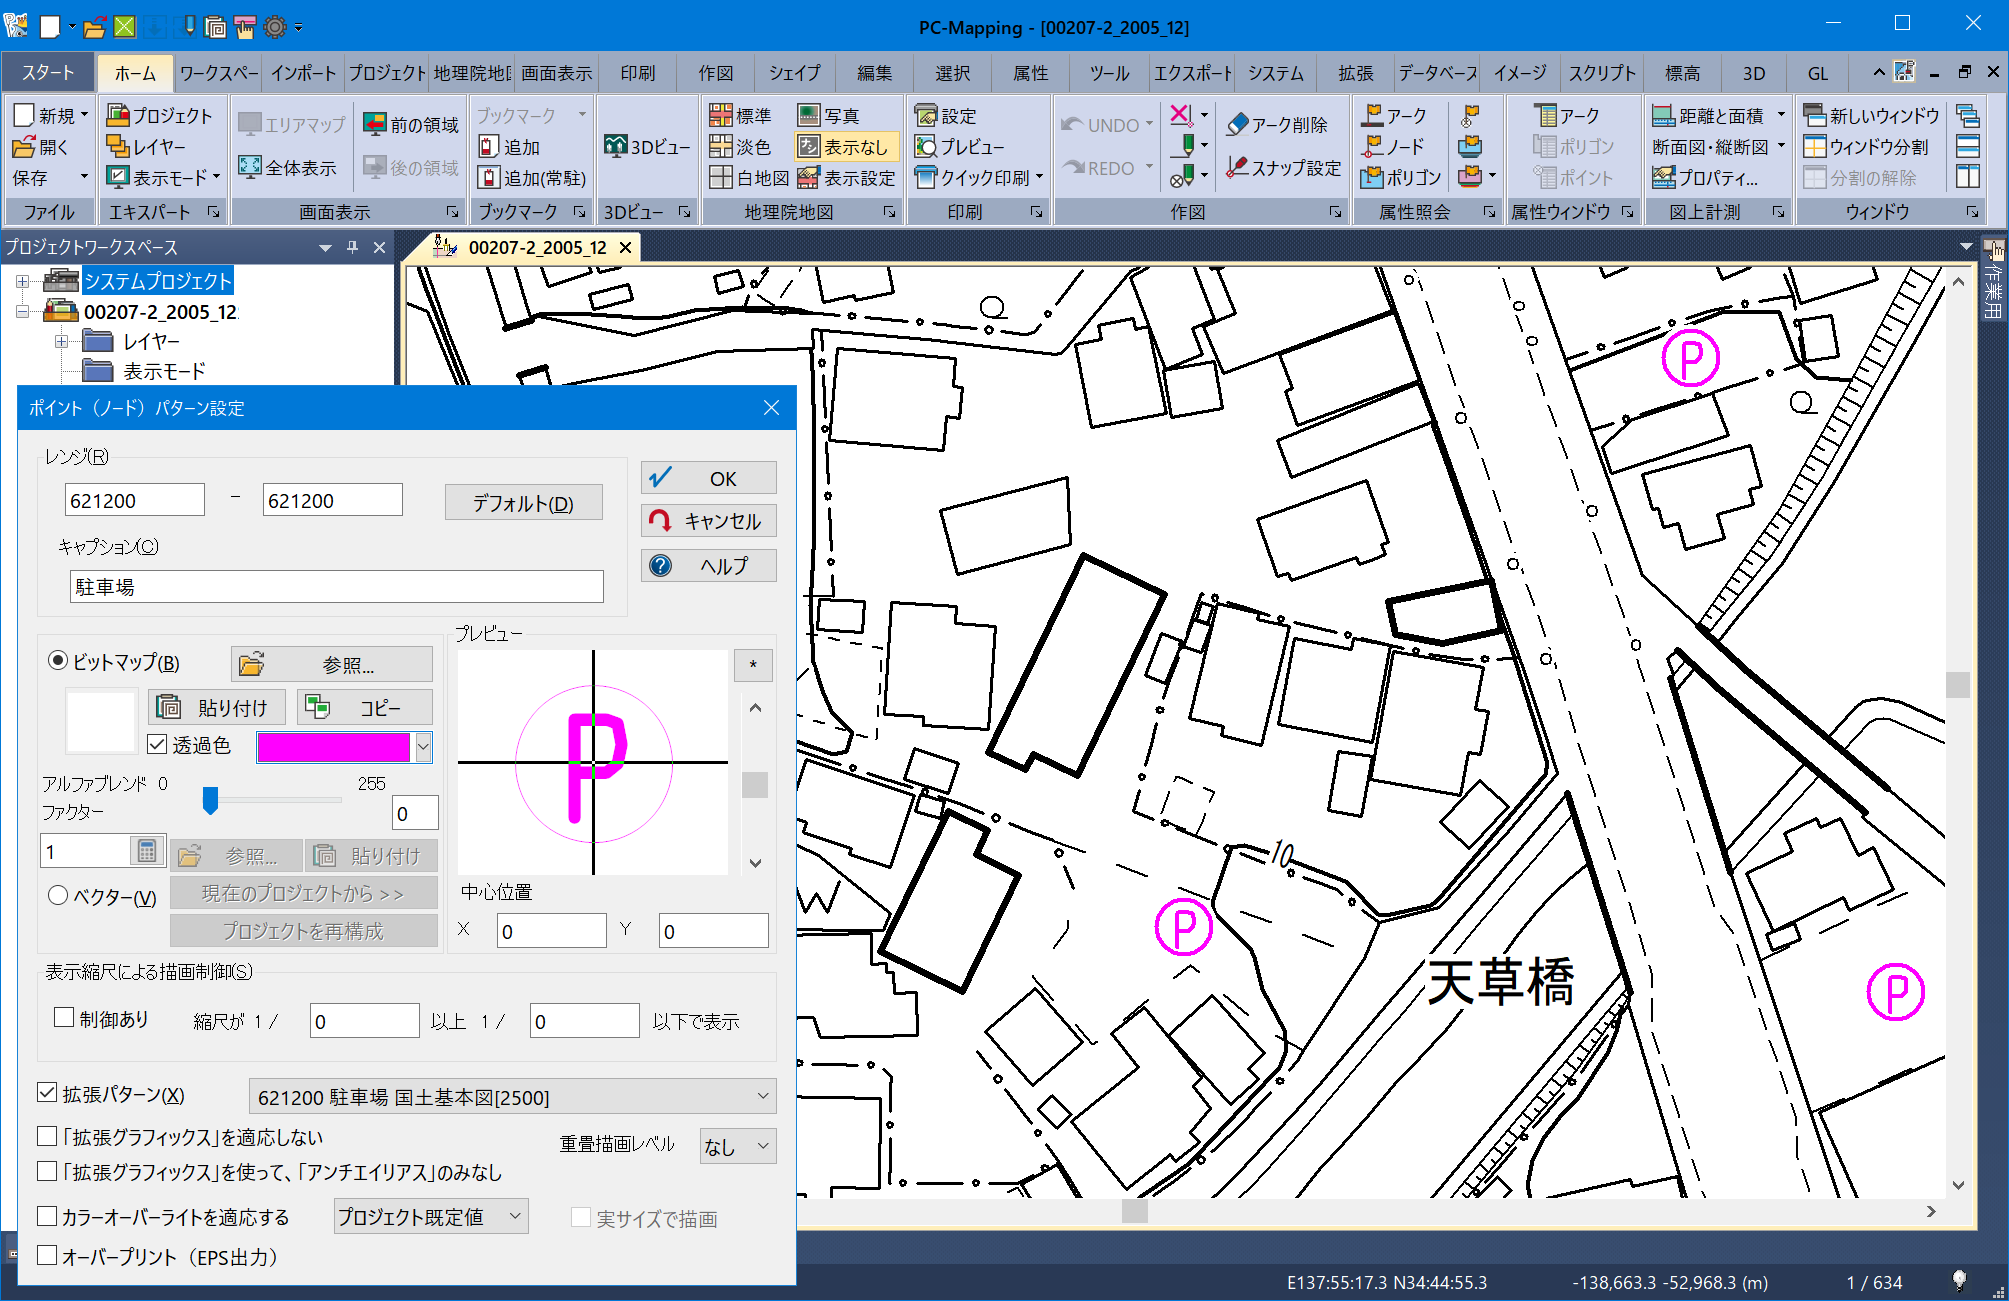Click the キャンセル button
2009x1301 pixels.
(x=709, y=521)
